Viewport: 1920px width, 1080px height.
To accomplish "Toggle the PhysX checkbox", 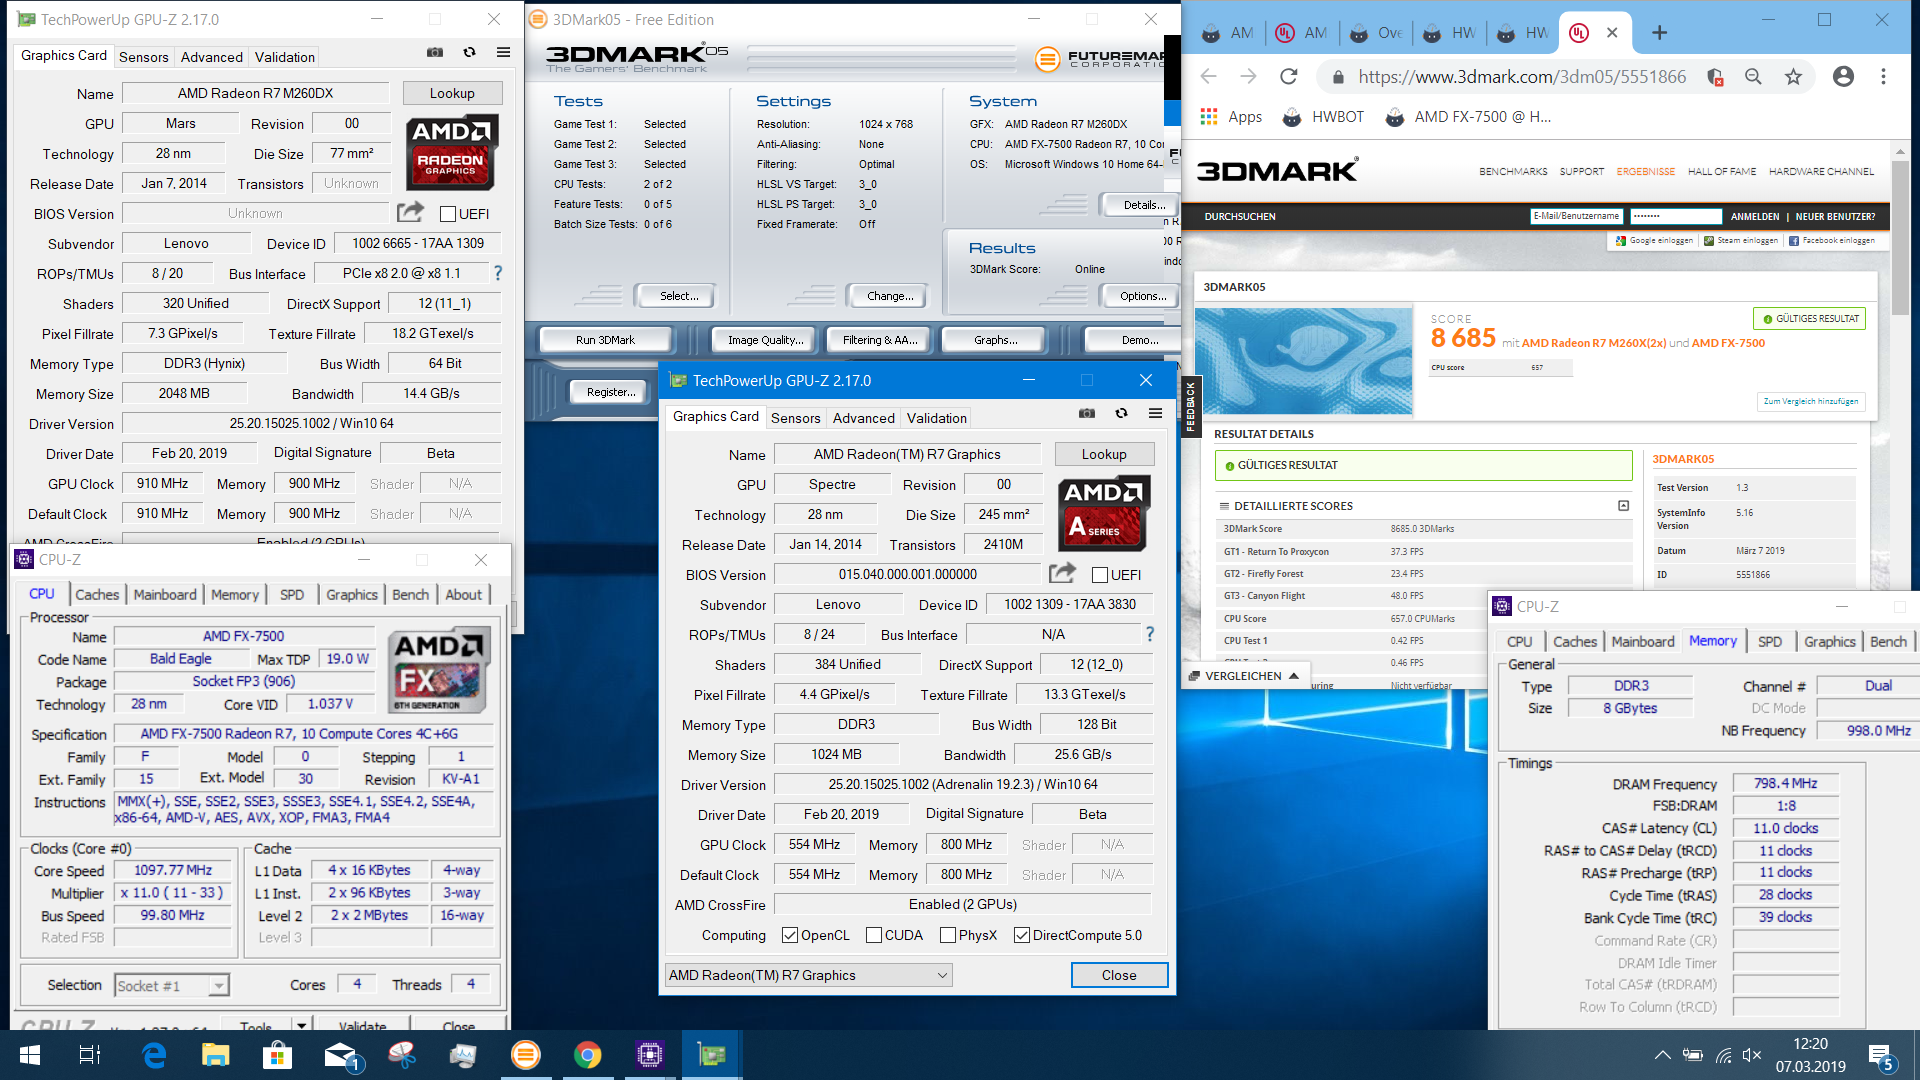I will click(948, 935).
